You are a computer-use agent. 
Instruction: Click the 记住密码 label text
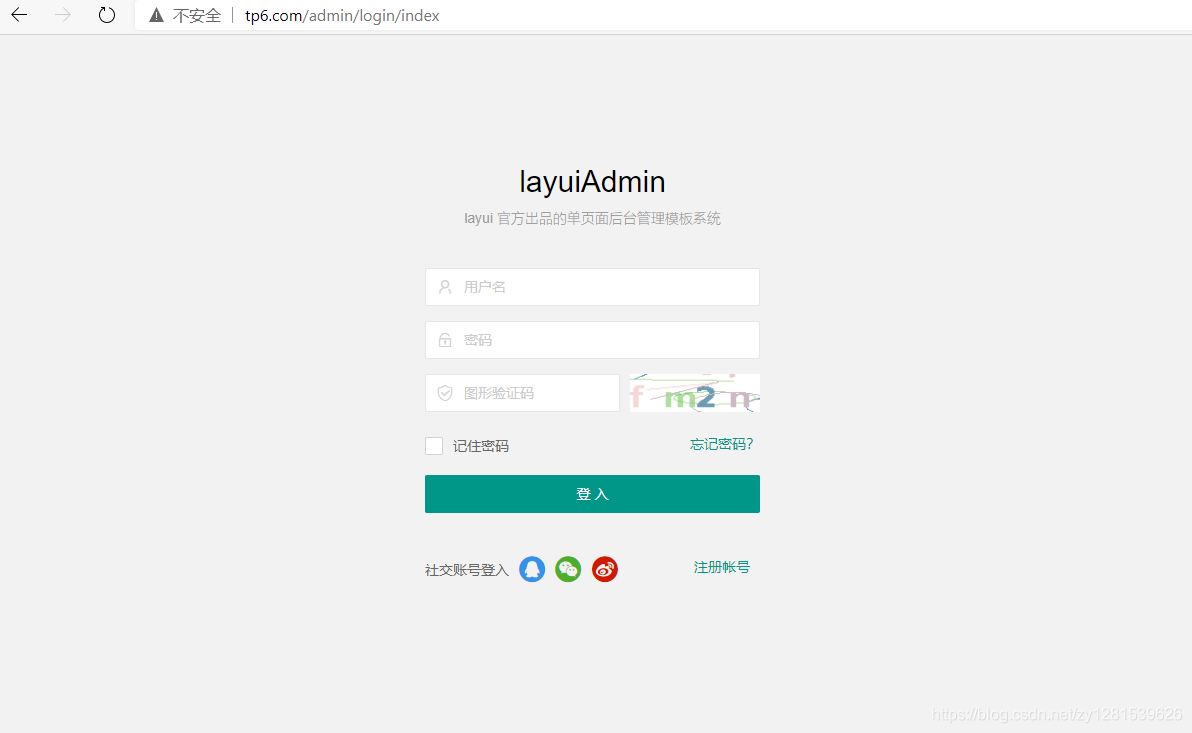tap(480, 446)
